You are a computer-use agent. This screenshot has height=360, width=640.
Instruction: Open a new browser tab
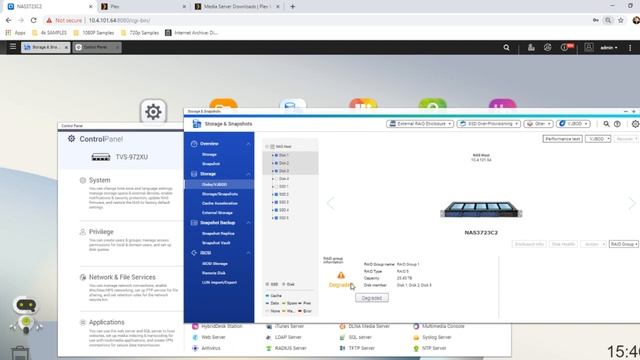[292, 7]
